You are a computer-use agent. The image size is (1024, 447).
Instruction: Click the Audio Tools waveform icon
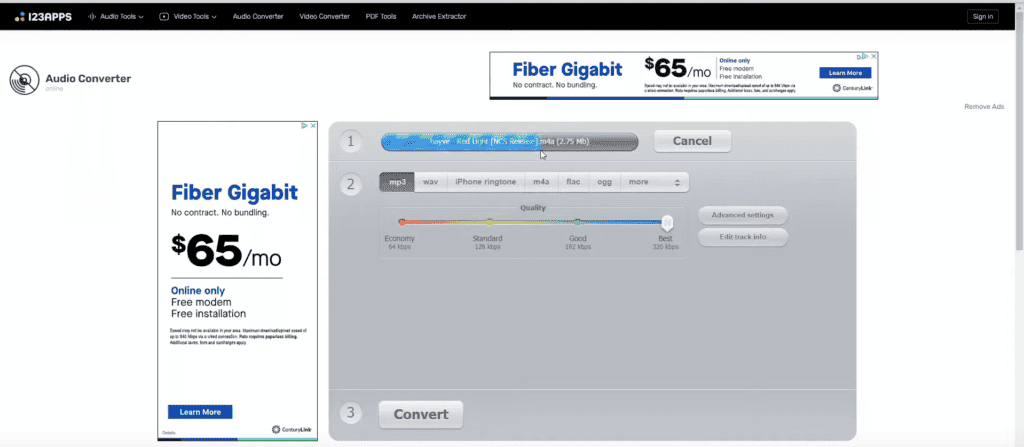point(92,16)
